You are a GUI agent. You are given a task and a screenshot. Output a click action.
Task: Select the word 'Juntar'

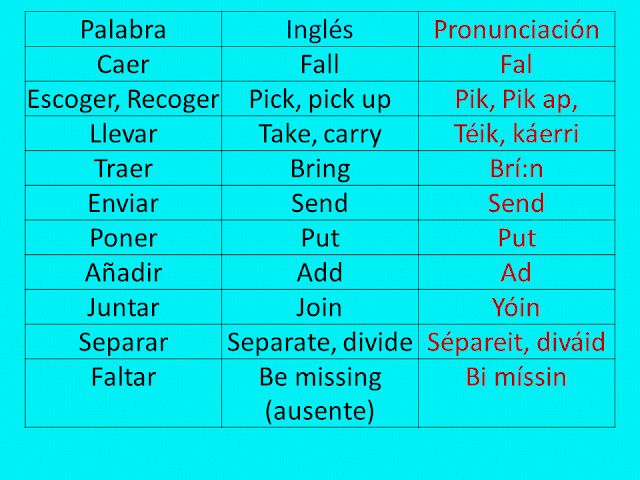tap(123, 307)
